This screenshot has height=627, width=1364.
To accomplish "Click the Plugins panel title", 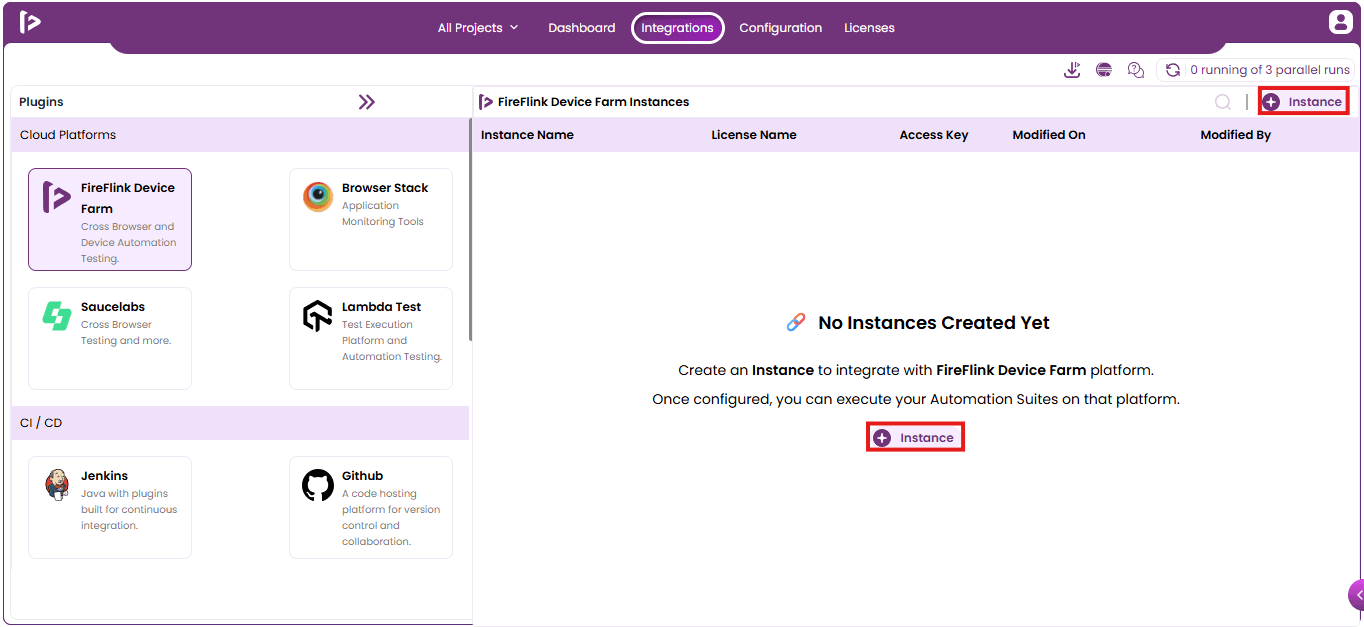I will pos(41,102).
